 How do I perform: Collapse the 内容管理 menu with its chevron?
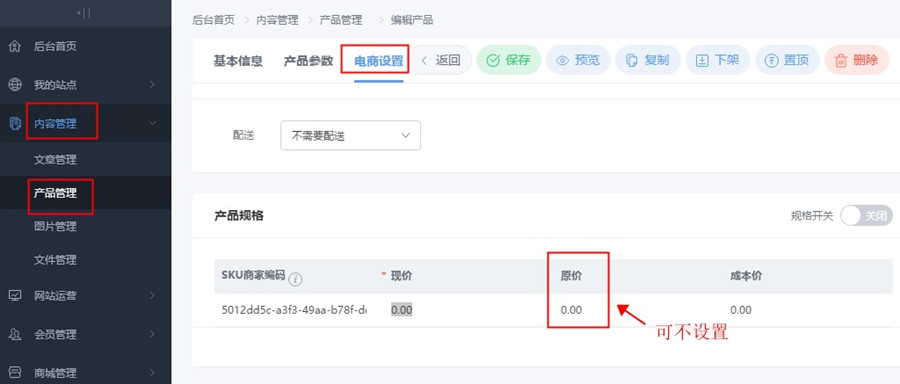pos(152,123)
